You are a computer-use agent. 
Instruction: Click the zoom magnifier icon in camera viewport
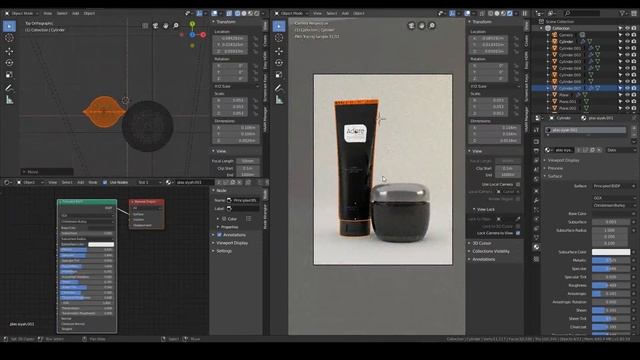432,26
